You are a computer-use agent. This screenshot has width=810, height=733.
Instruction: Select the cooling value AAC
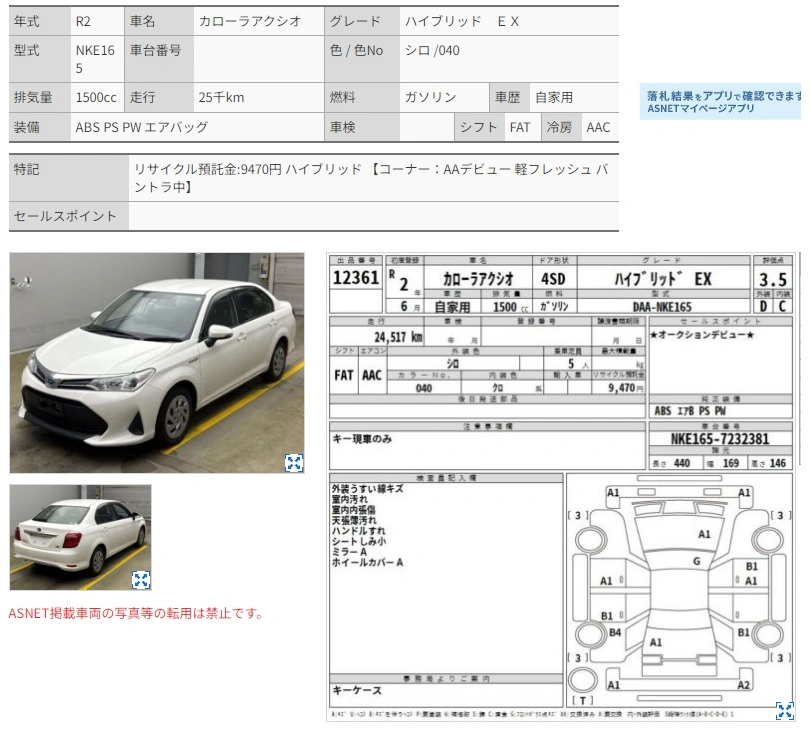pyautogui.click(x=598, y=127)
